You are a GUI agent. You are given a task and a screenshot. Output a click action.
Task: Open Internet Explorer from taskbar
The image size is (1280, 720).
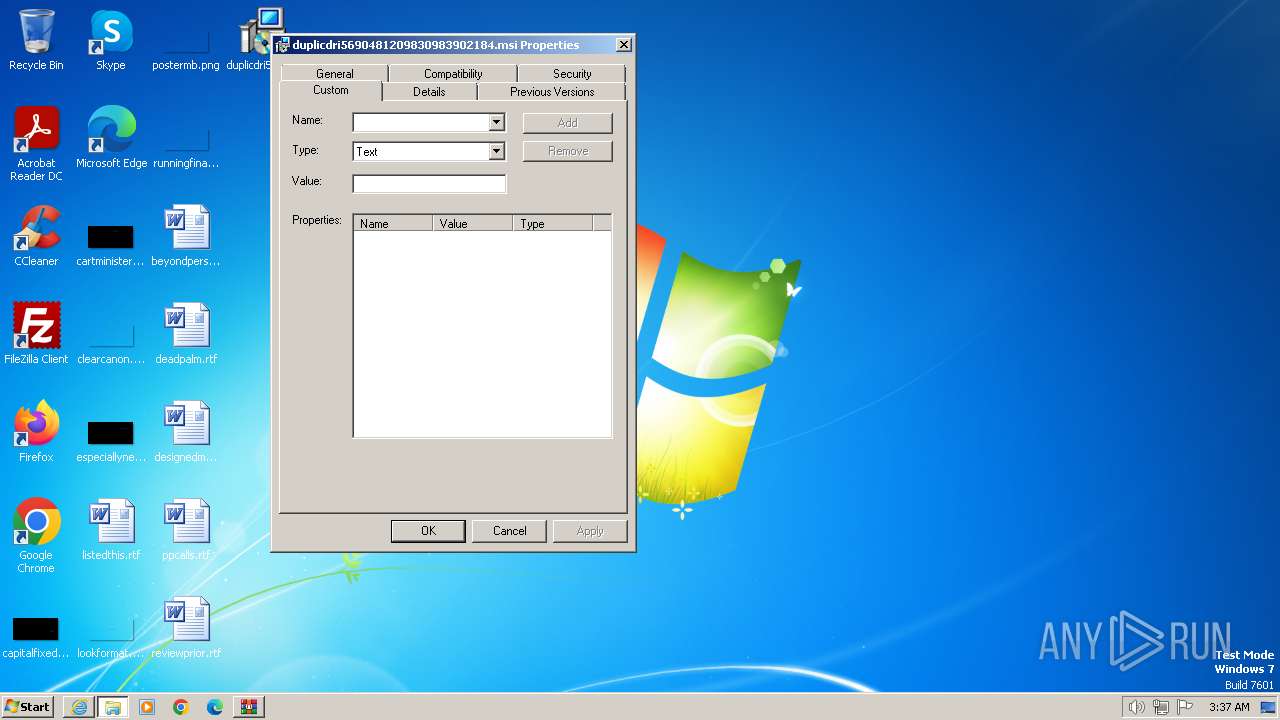click(x=79, y=707)
